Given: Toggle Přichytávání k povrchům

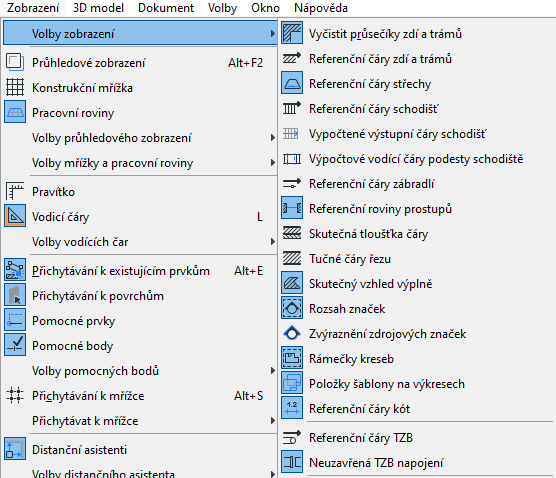Looking at the screenshot, I should tap(140, 296).
